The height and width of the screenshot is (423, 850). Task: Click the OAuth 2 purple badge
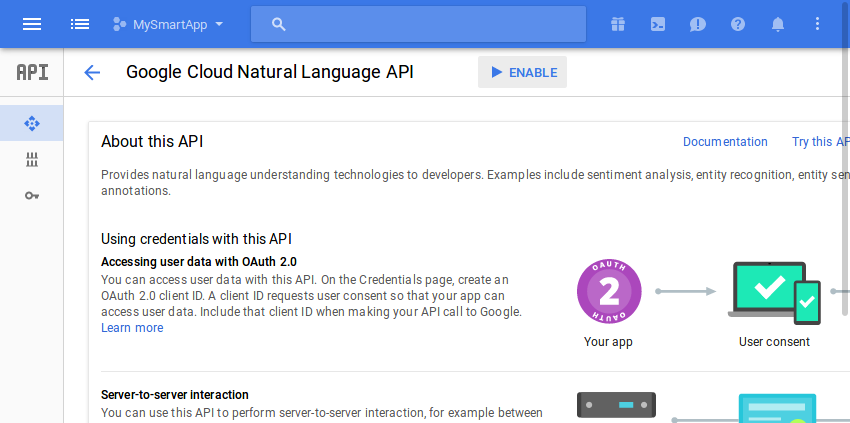point(609,292)
